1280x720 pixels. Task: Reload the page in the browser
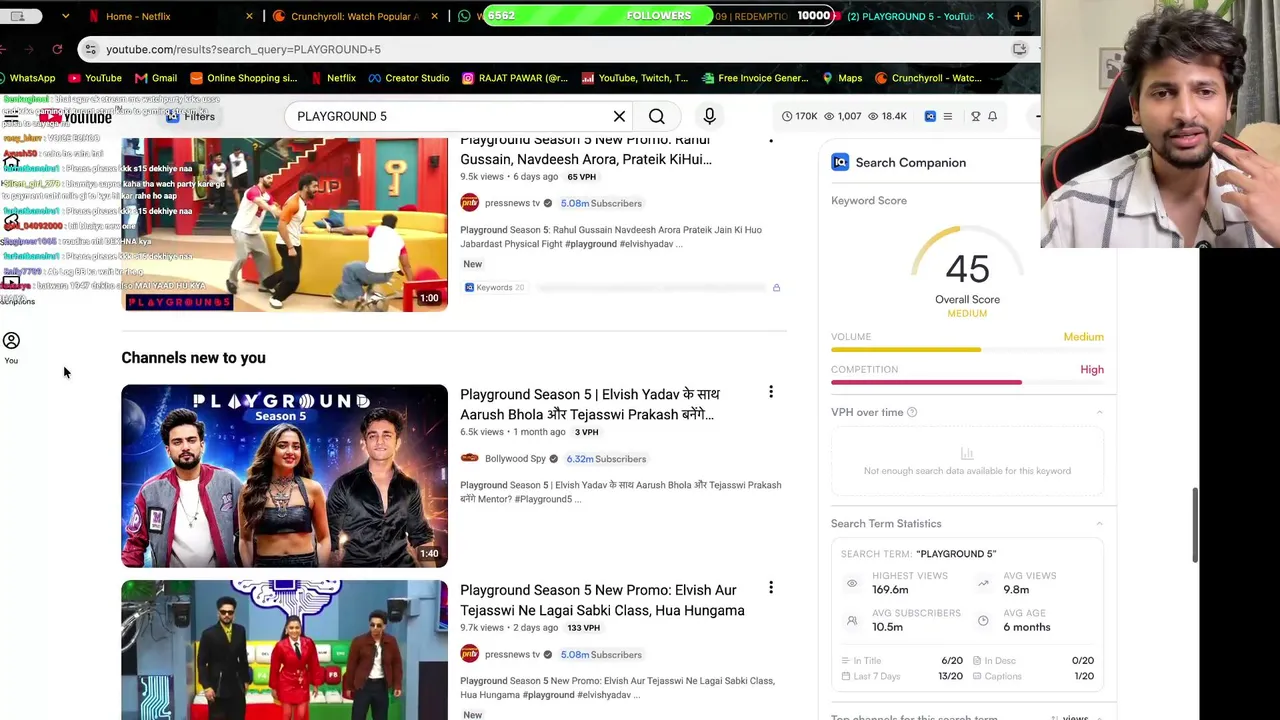(57, 49)
